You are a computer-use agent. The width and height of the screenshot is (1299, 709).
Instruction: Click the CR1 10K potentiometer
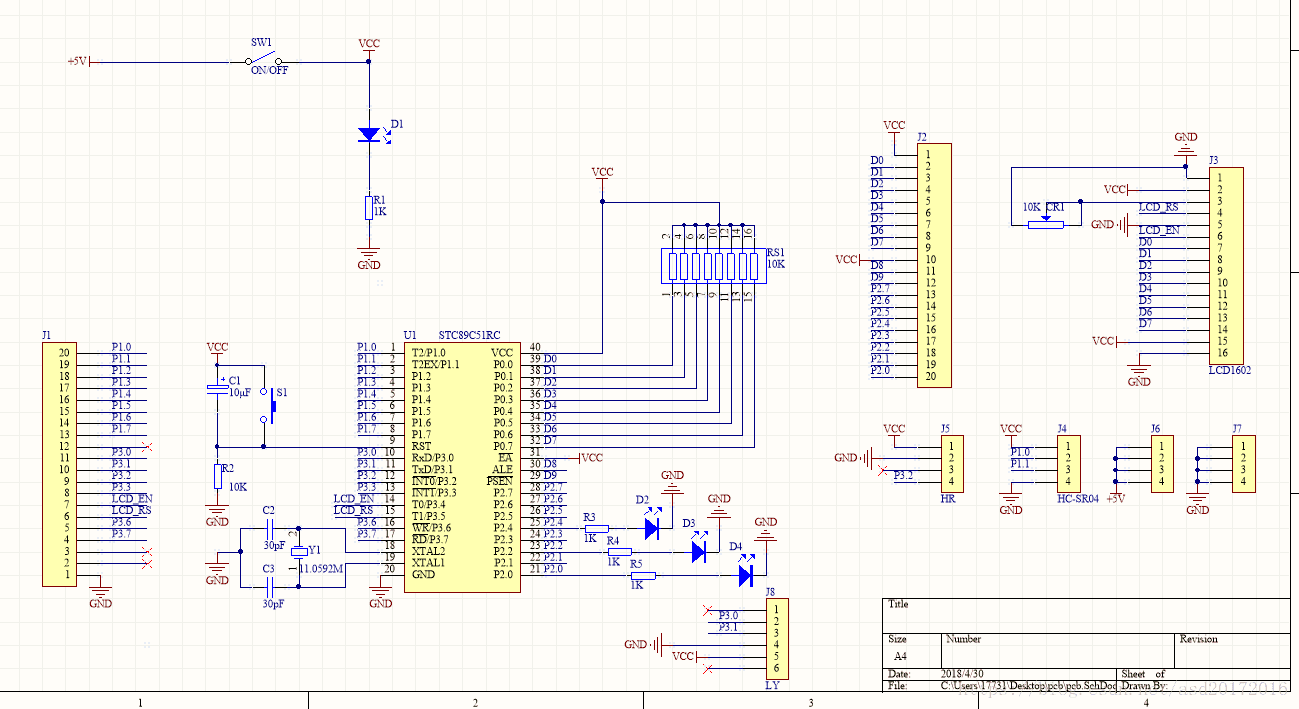(1046, 224)
